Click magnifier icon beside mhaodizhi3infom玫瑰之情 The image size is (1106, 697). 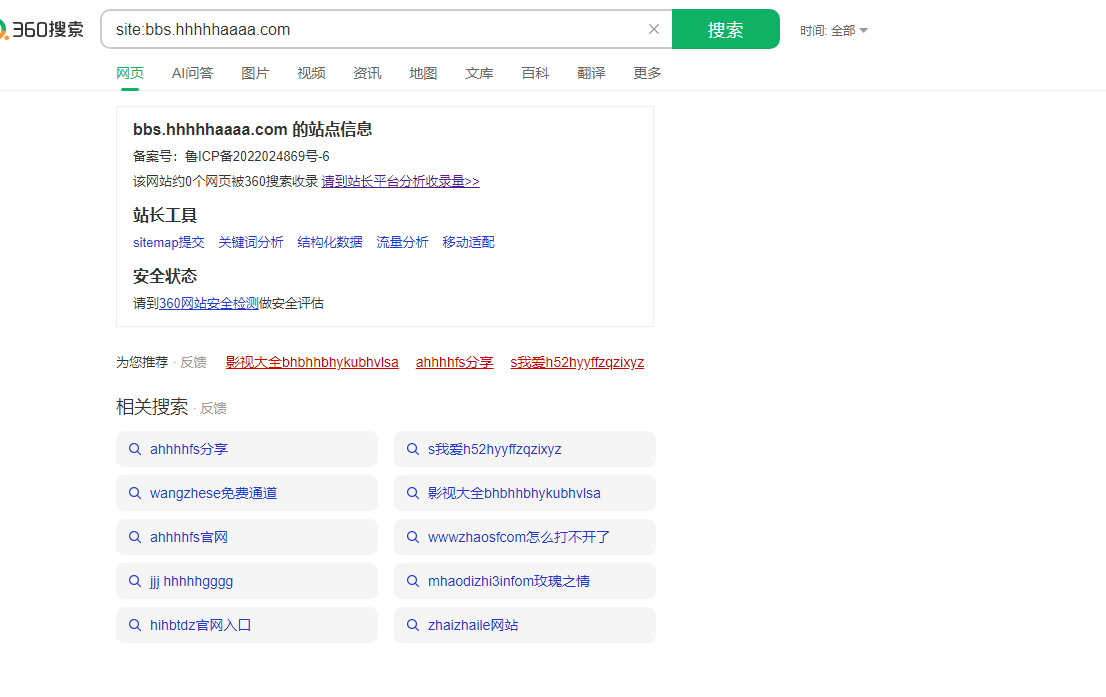coord(413,581)
